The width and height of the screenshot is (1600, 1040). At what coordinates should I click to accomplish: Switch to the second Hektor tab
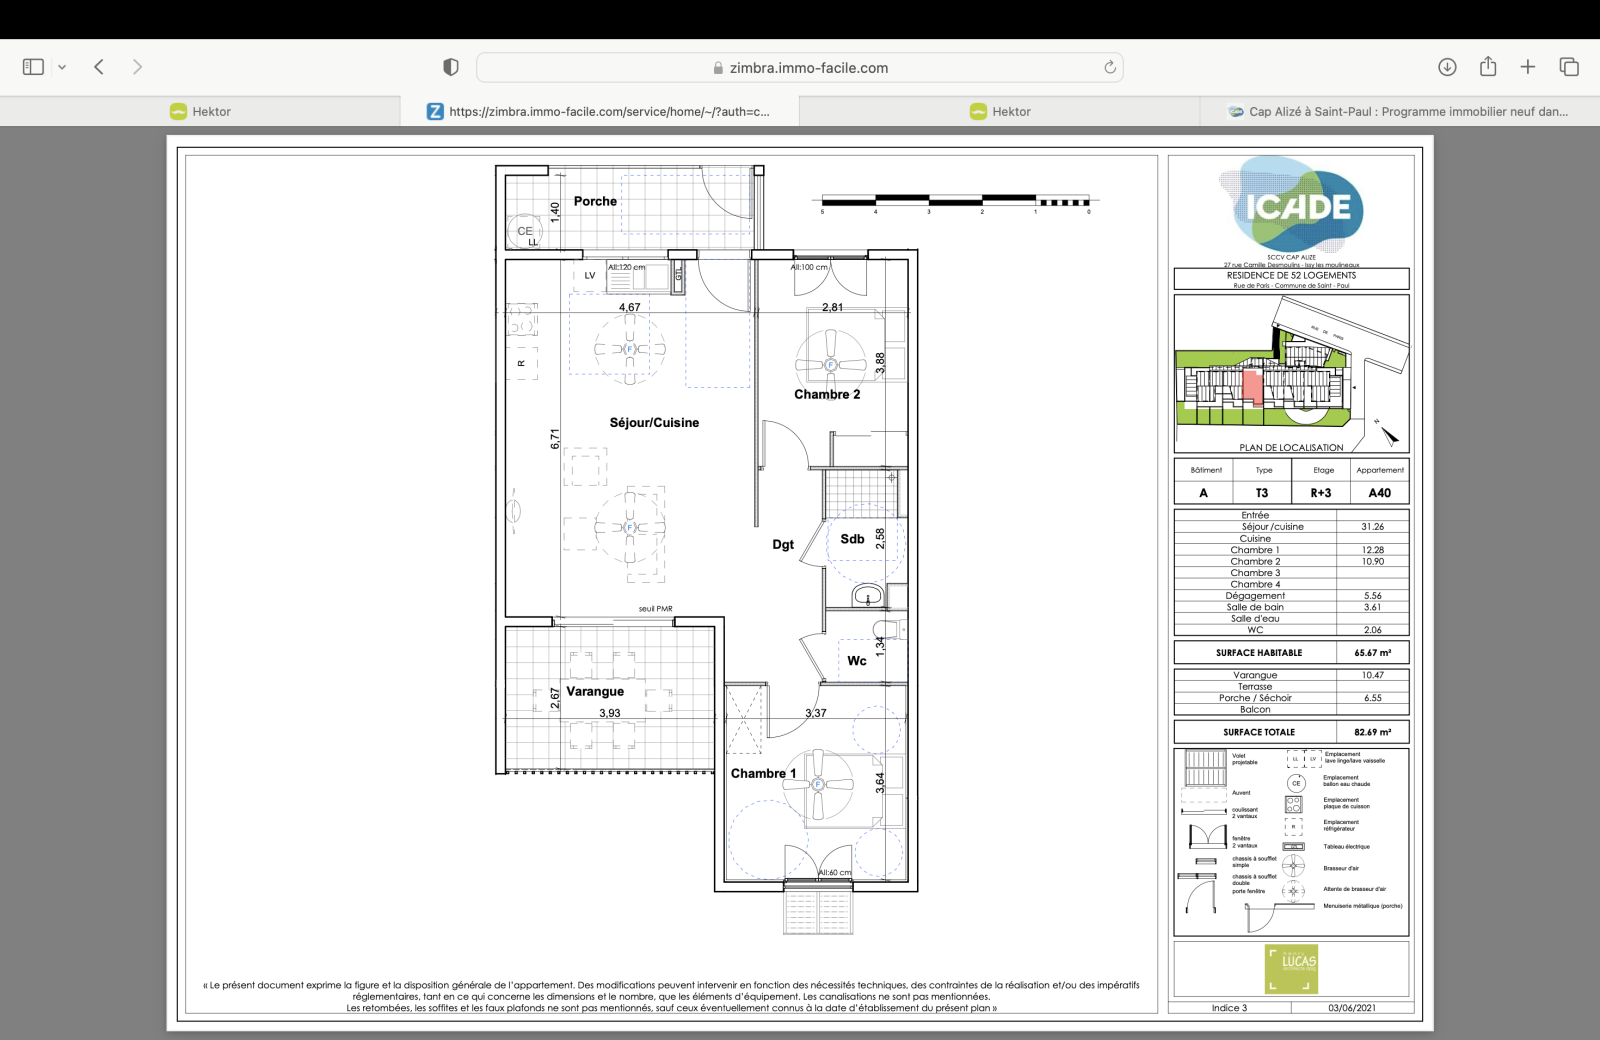tap(1000, 112)
